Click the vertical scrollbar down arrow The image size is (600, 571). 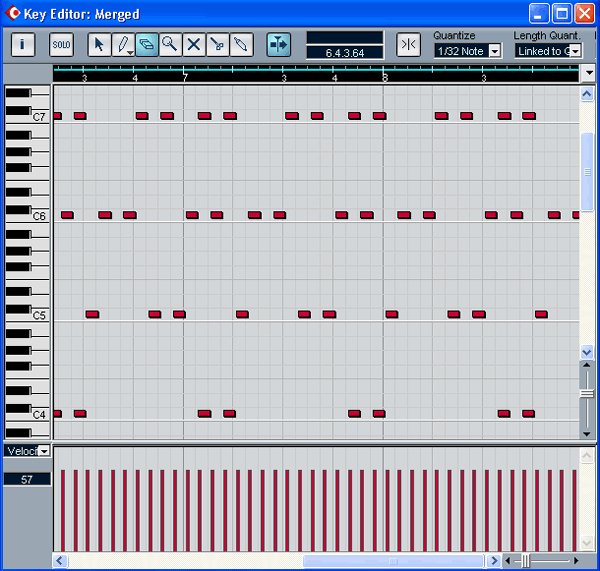click(x=587, y=352)
